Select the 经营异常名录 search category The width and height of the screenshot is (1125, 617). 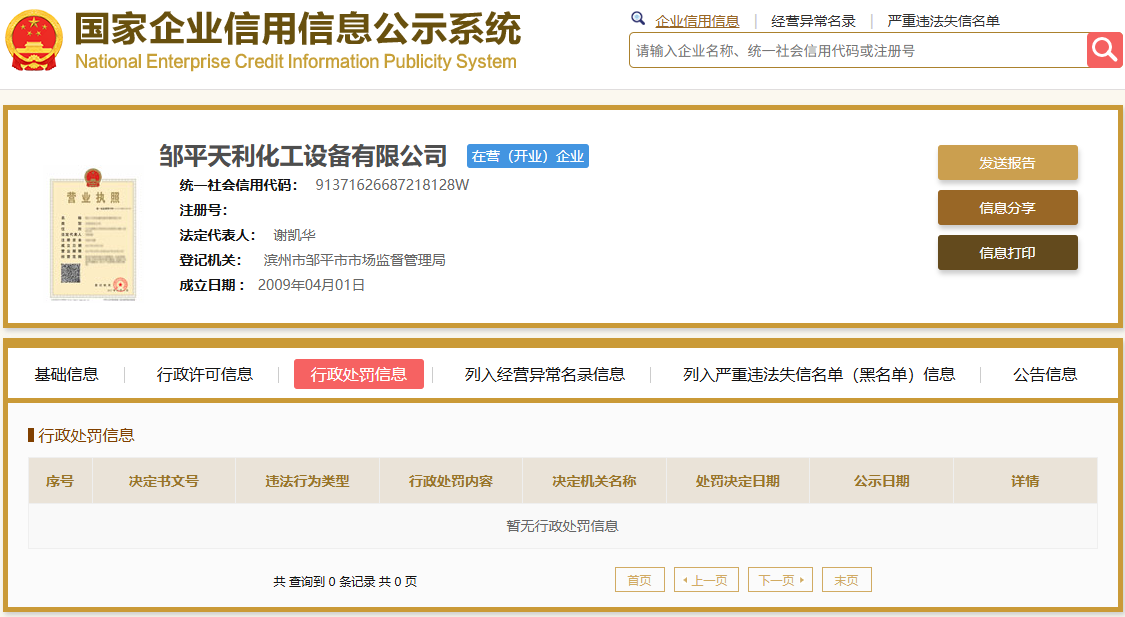813,22
